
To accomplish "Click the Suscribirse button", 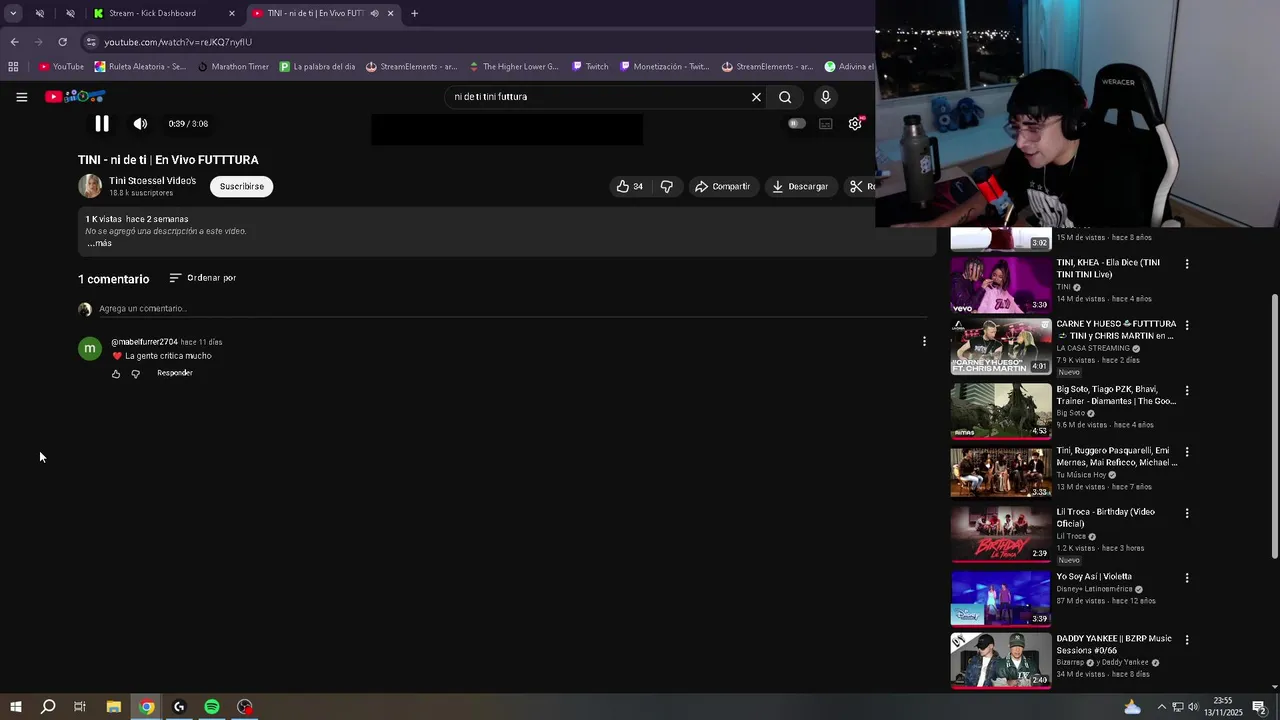I will coord(242,186).
